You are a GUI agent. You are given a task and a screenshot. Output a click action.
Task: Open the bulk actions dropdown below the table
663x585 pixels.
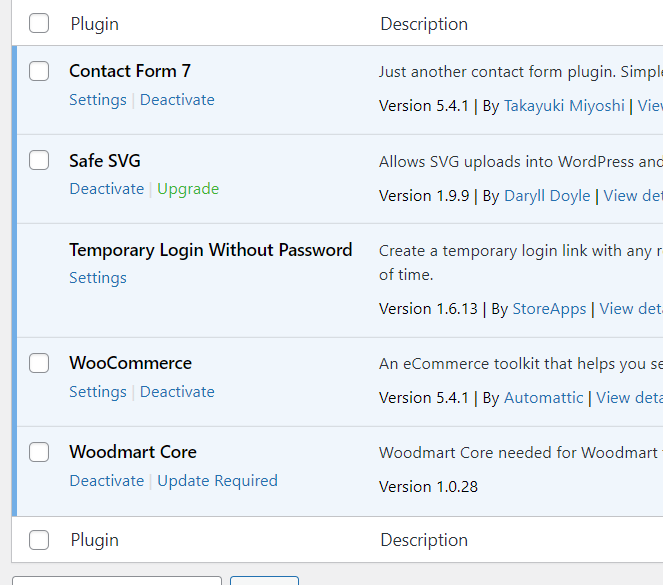click(117, 580)
